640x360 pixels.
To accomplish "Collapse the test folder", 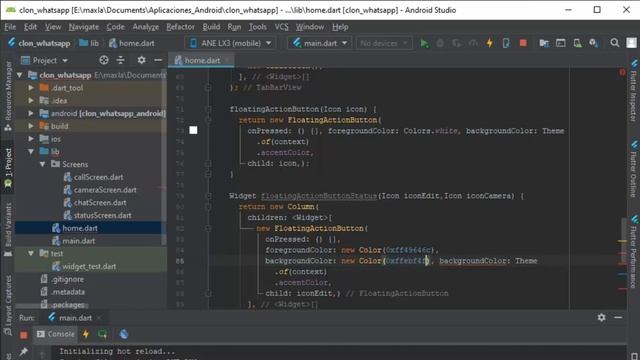I will coord(31,253).
